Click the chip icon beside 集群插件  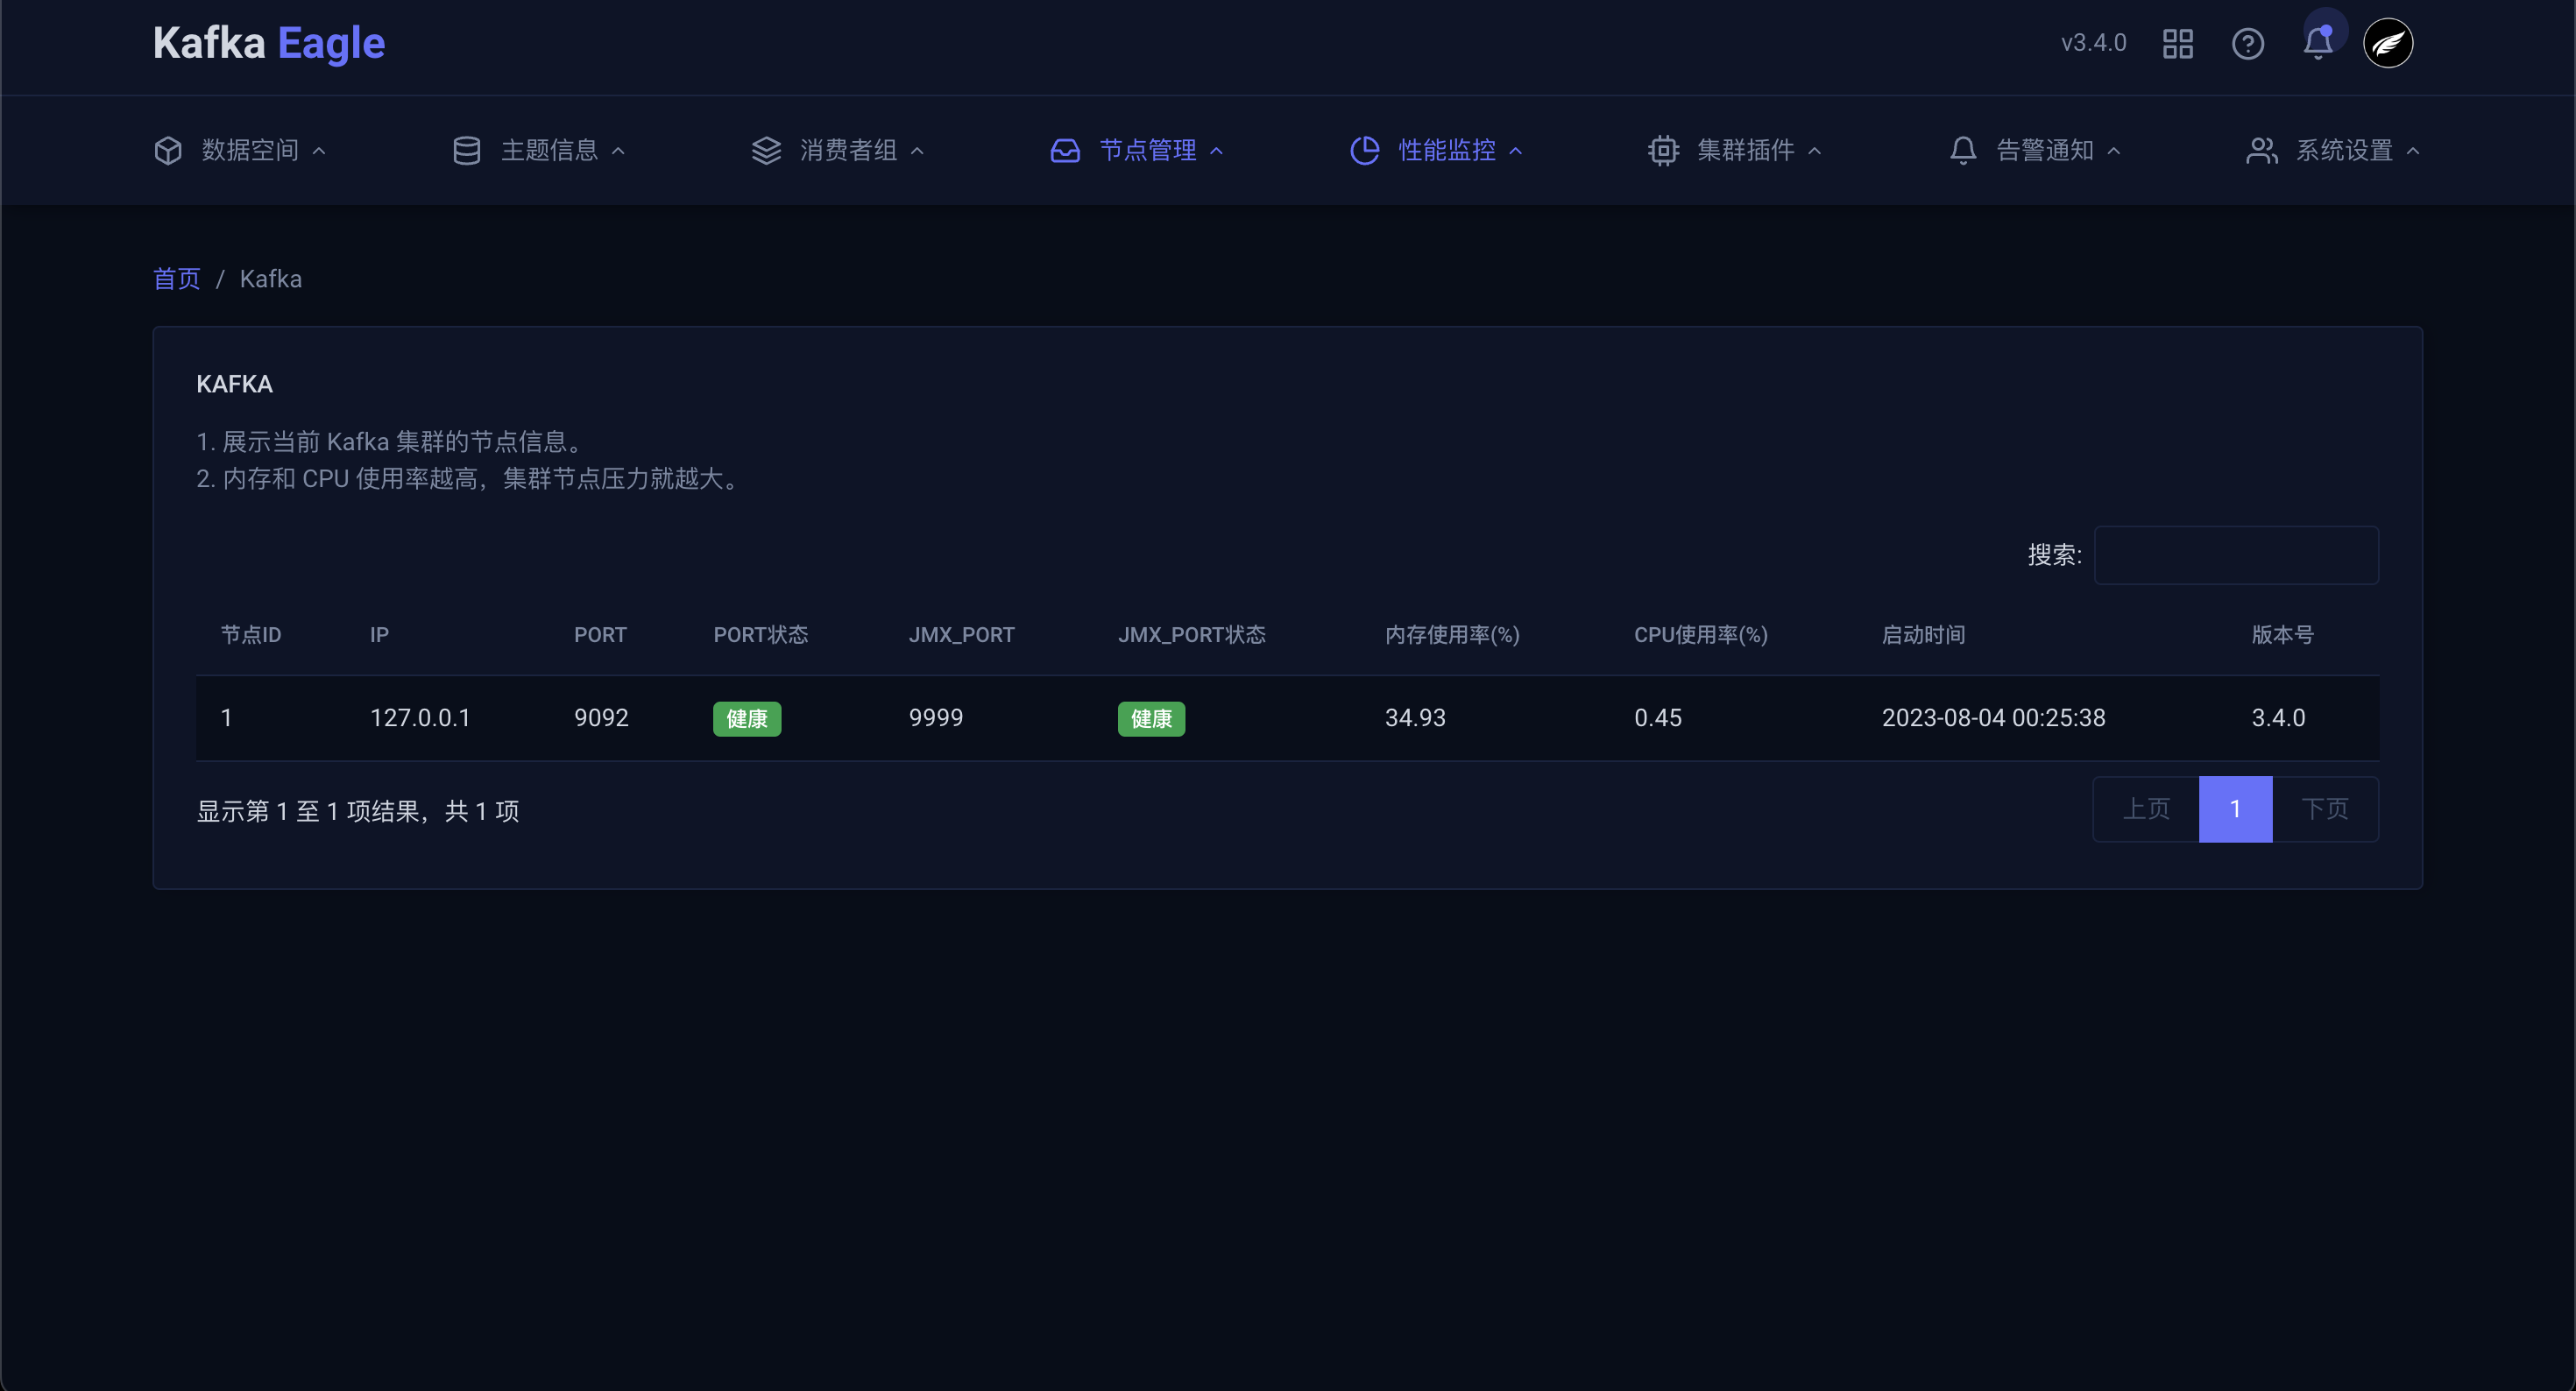pyautogui.click(x=1663, y=151)
